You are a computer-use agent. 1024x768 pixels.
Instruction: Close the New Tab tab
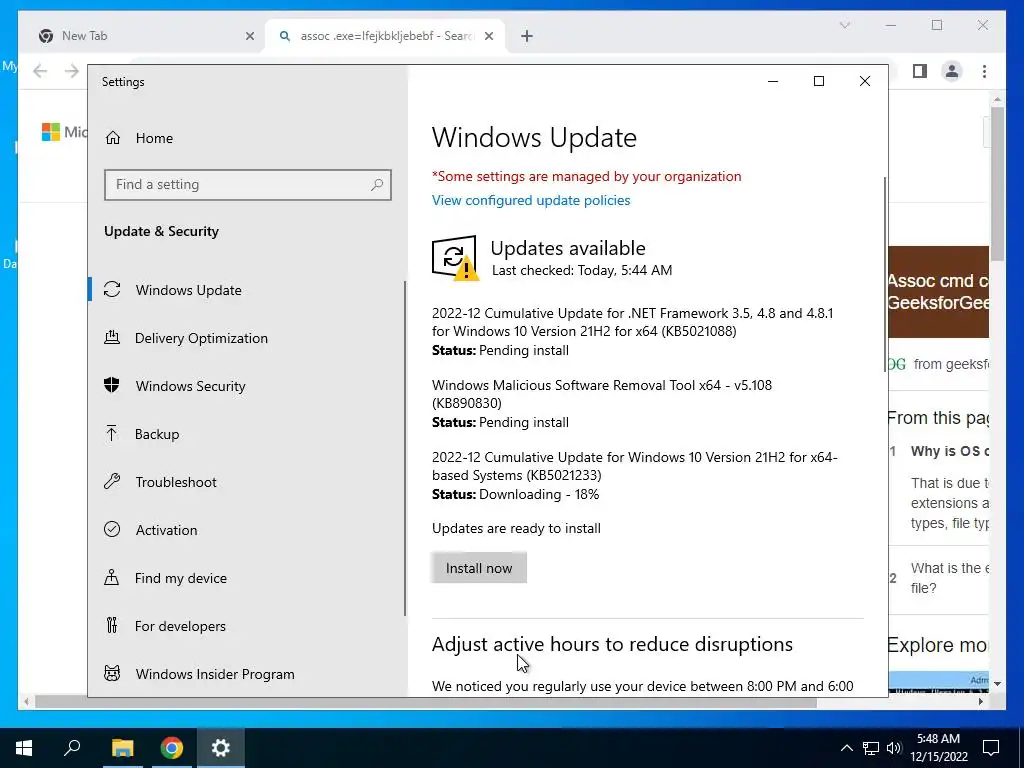click(249, 37)
